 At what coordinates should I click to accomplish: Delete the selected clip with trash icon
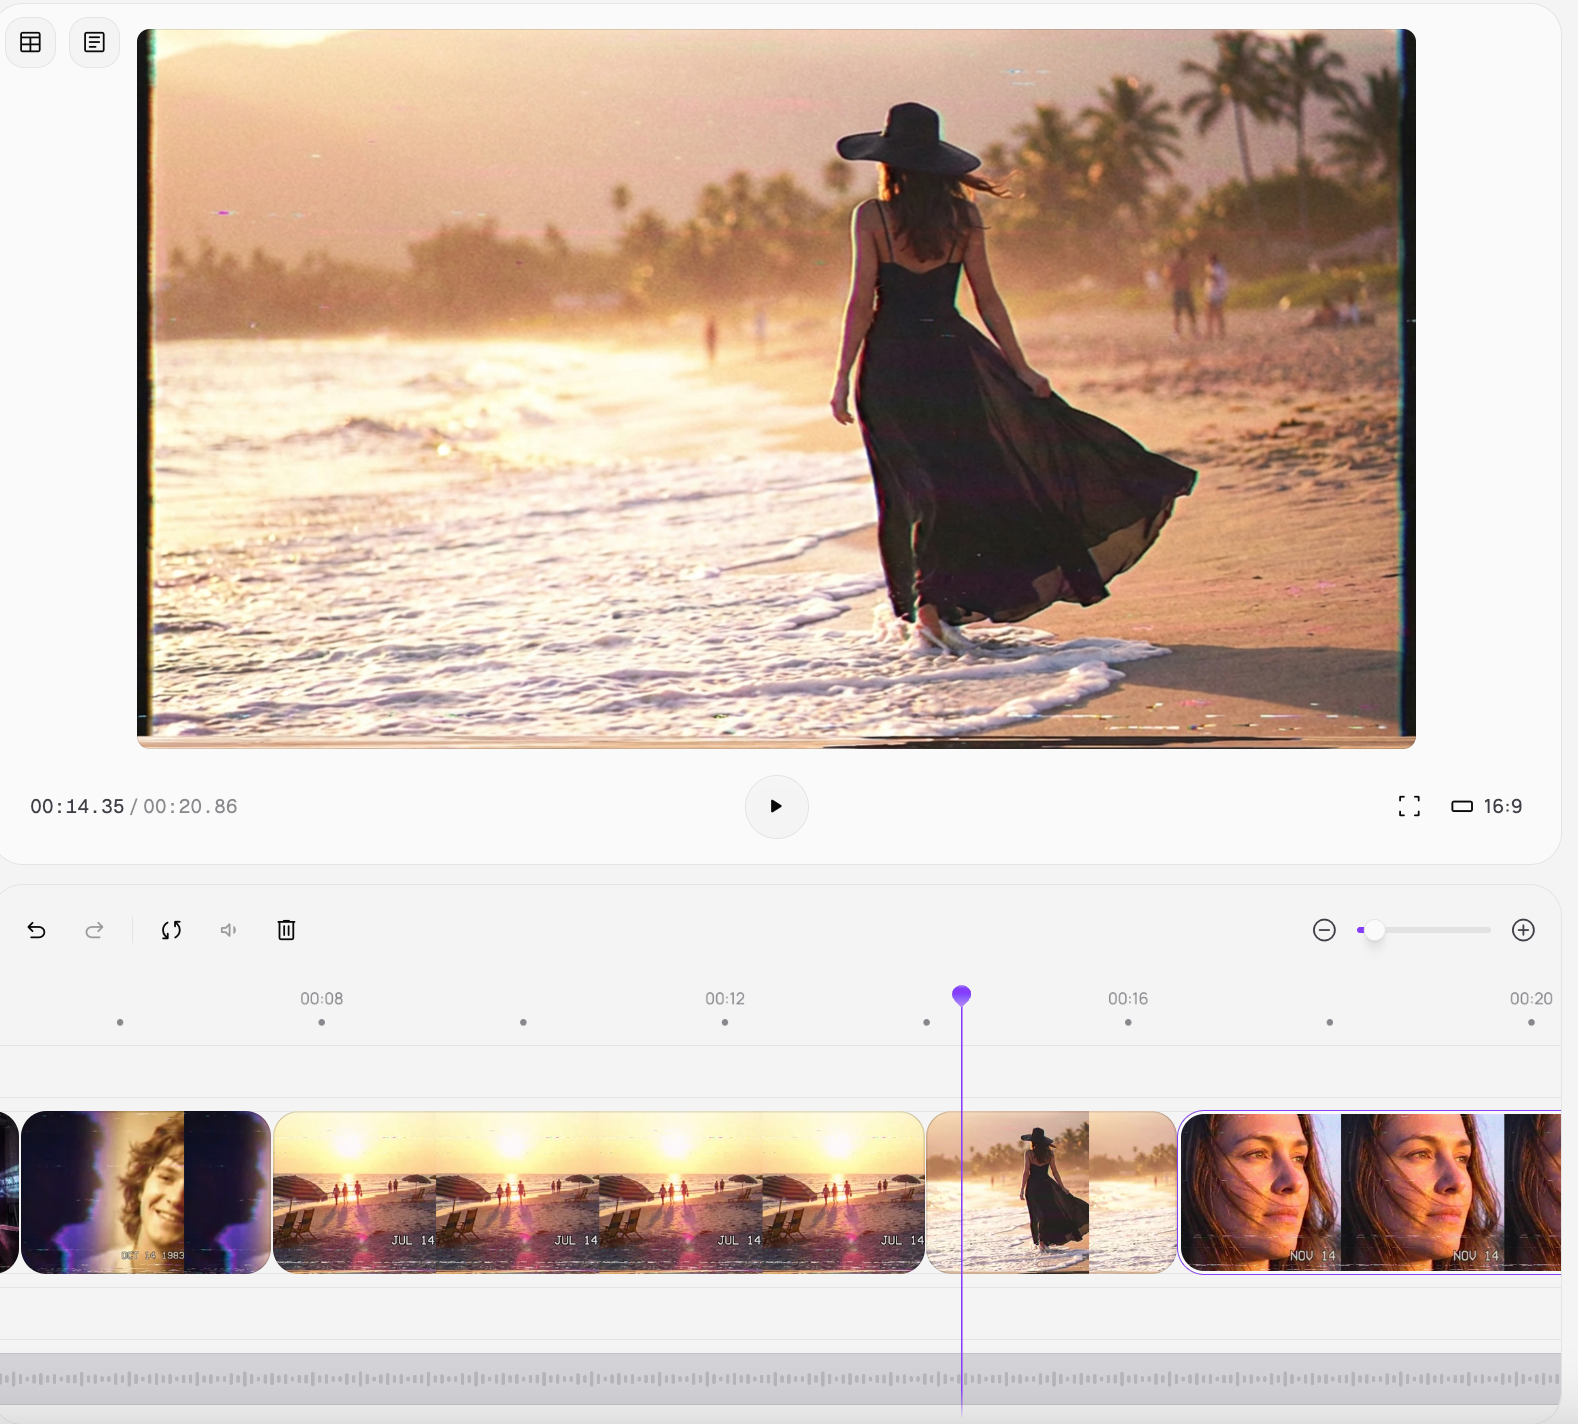tap(286, 930)
